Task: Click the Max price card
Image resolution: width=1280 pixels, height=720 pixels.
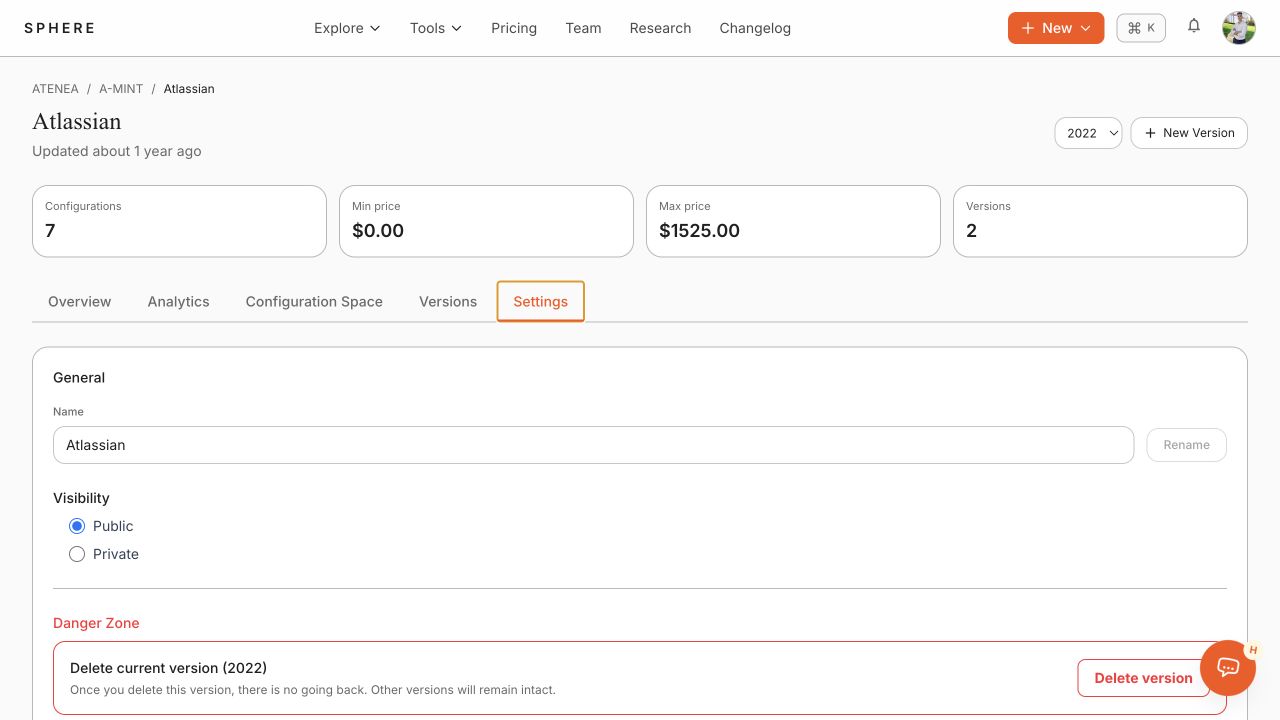Action: pyautogui.click(x=793, y=221)
